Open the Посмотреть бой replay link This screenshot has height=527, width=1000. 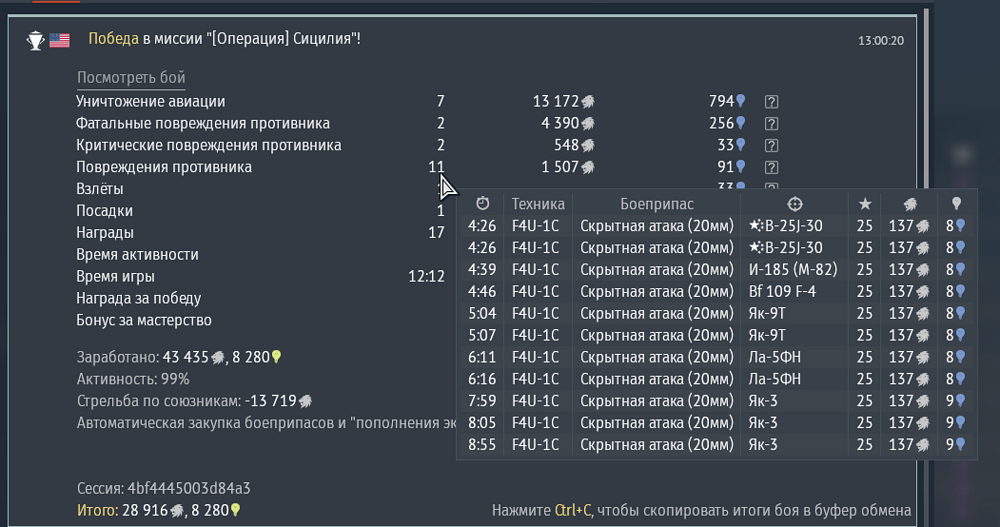[131, 79]
